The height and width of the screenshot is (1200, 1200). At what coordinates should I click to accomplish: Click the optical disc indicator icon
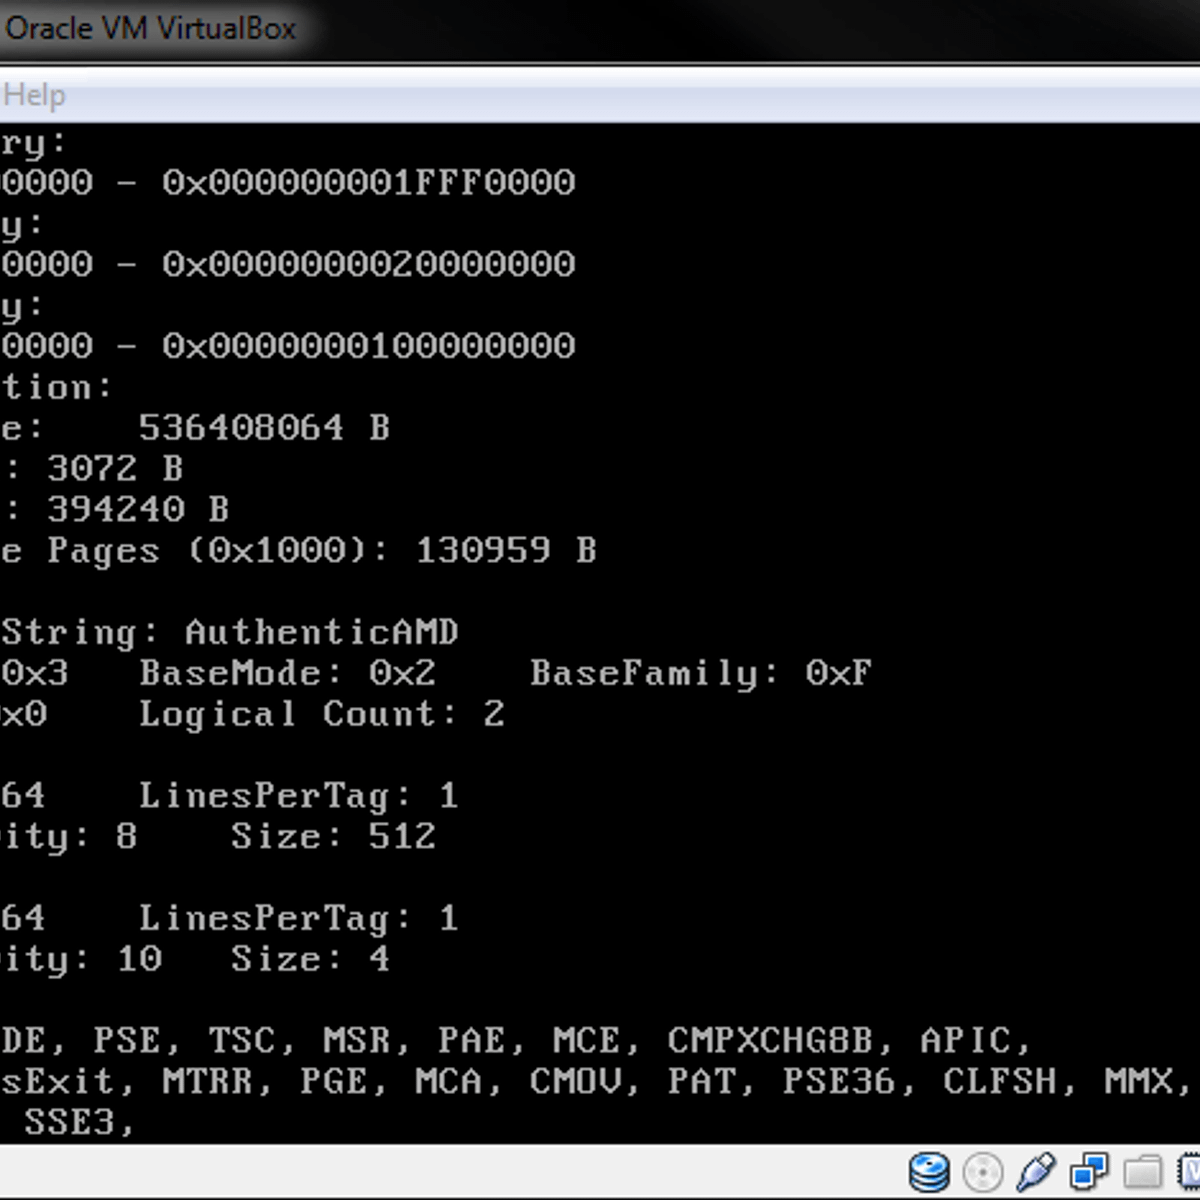pos(982,1172)
